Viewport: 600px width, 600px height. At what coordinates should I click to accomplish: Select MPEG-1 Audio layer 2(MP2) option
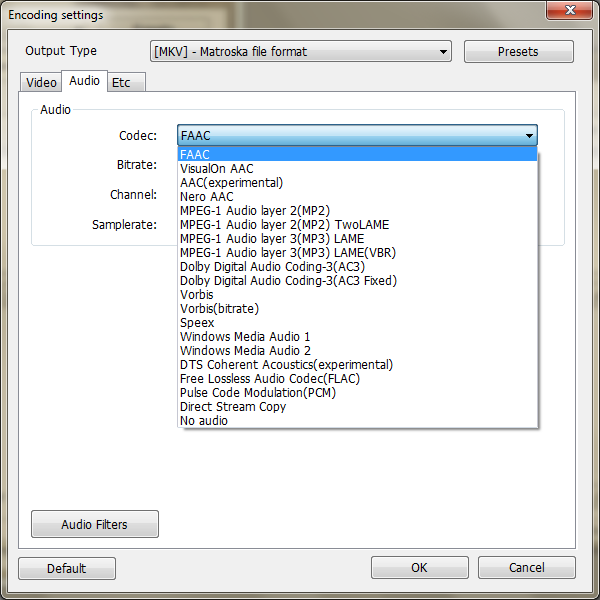click(357, 210)
